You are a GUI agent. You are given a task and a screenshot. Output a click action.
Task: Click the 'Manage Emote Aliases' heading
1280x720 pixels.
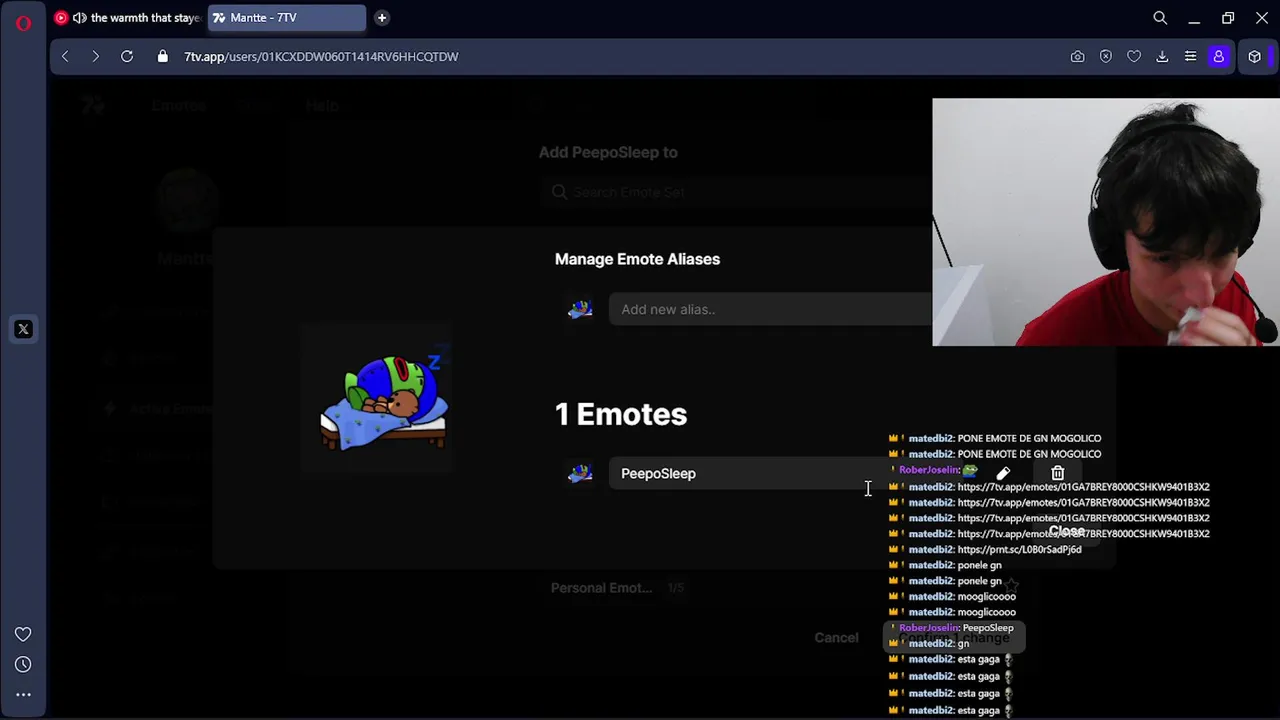click(637, 259)
